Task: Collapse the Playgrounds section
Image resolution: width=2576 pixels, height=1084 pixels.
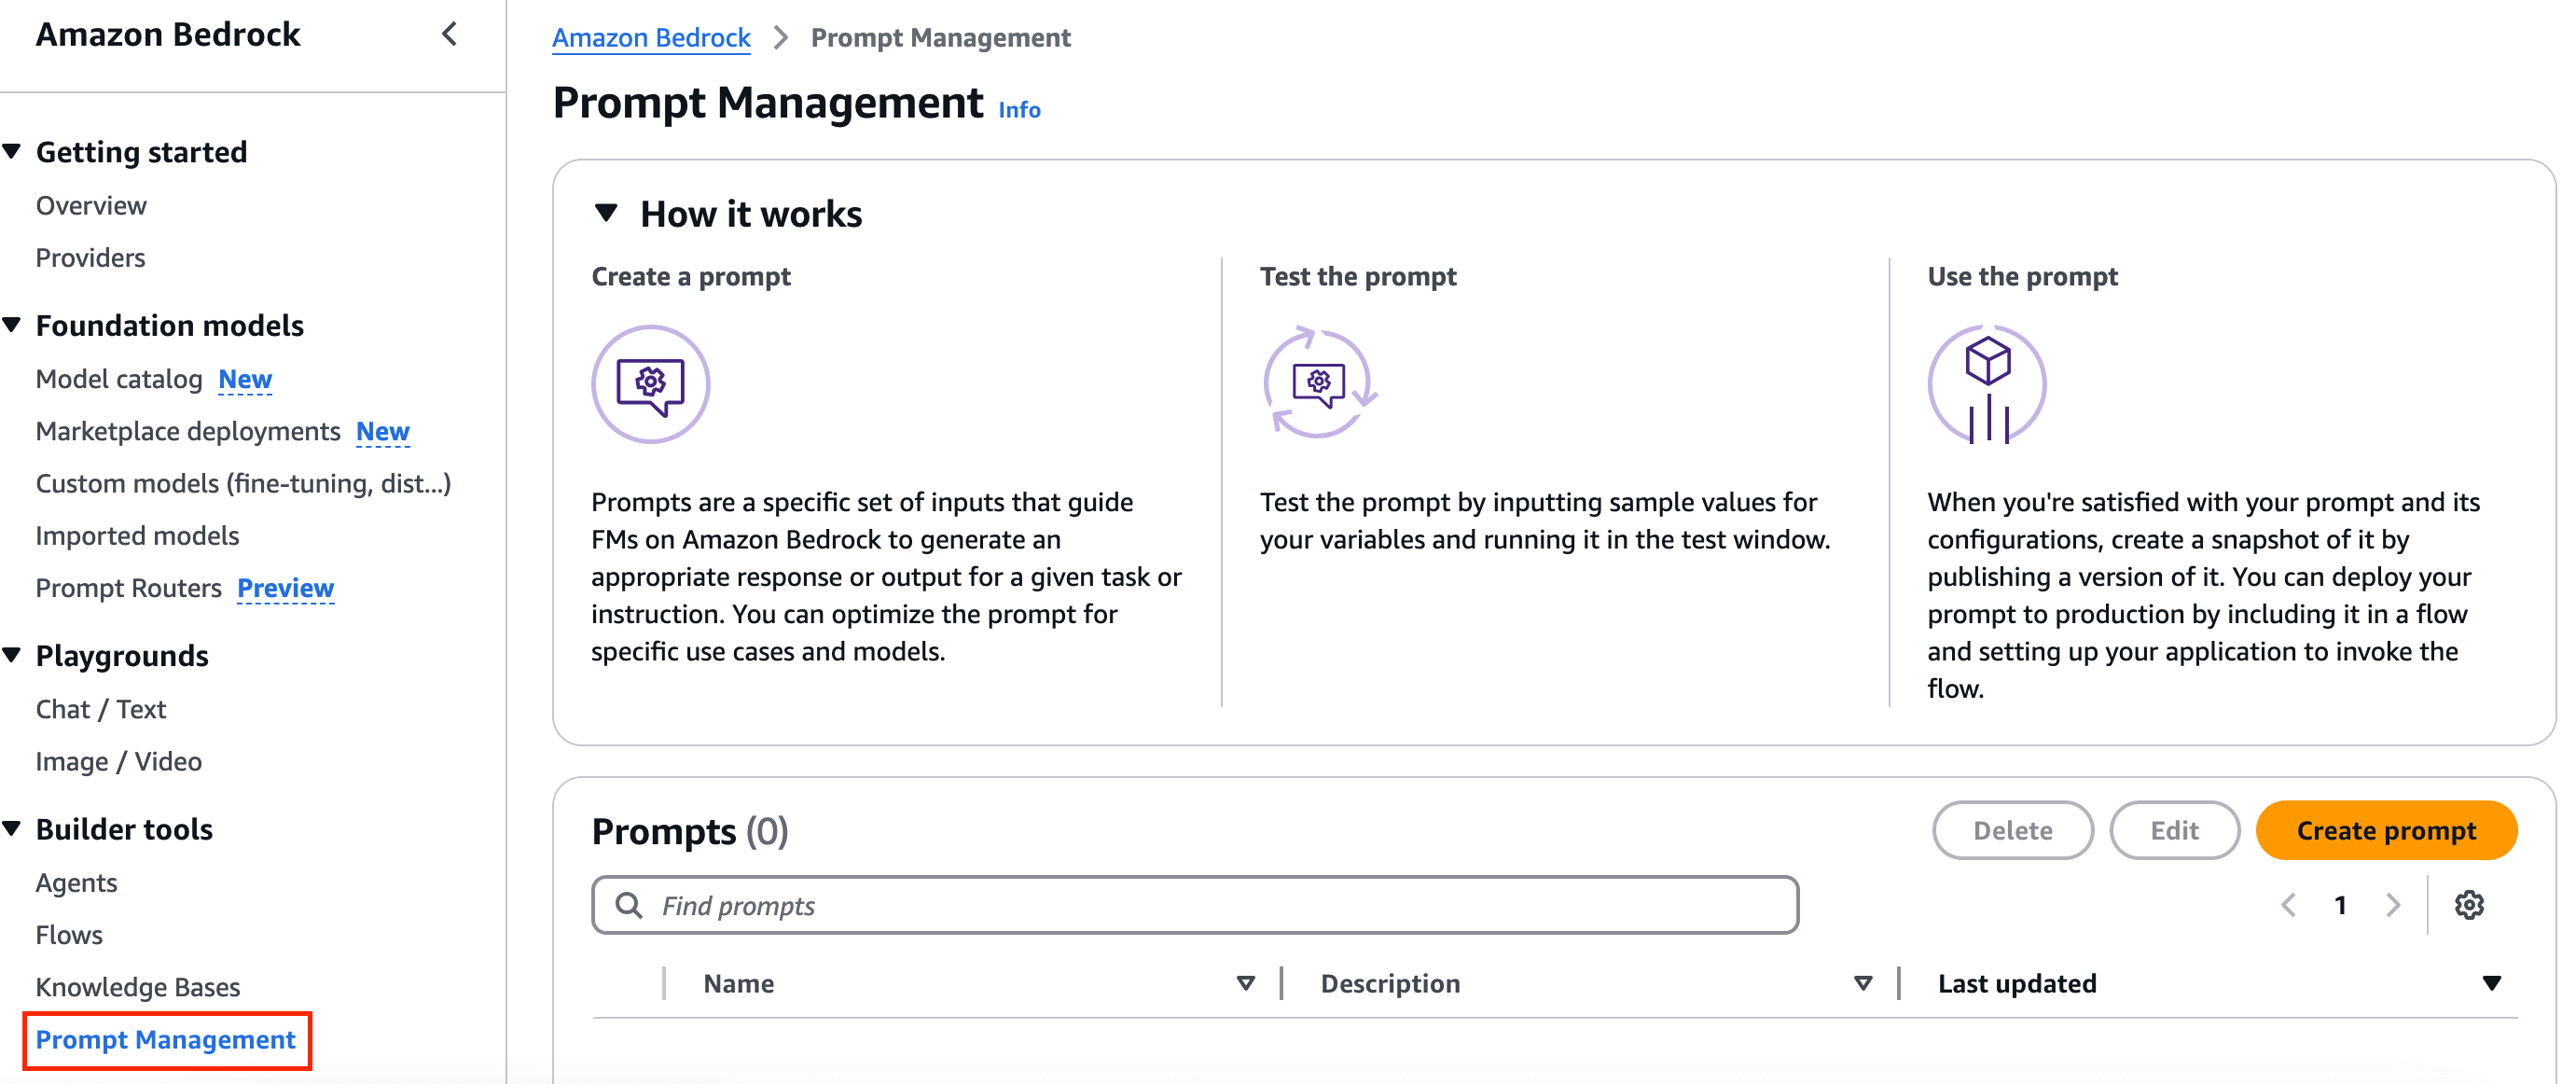Action: 12,655
